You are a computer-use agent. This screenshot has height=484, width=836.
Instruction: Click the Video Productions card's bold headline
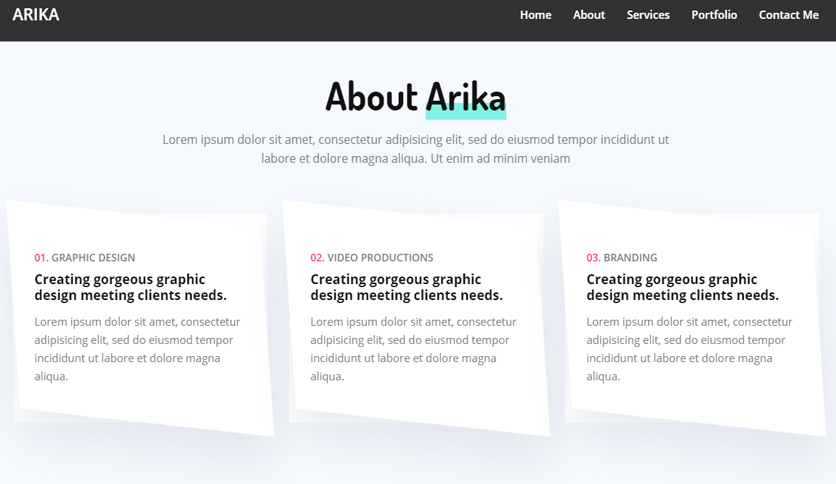click(406, 287)
